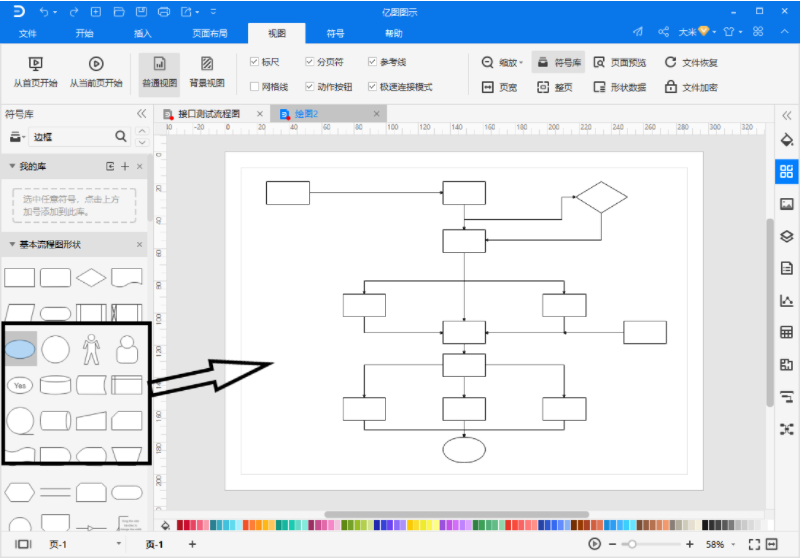Click the 页面预览 button

(621, 62)
